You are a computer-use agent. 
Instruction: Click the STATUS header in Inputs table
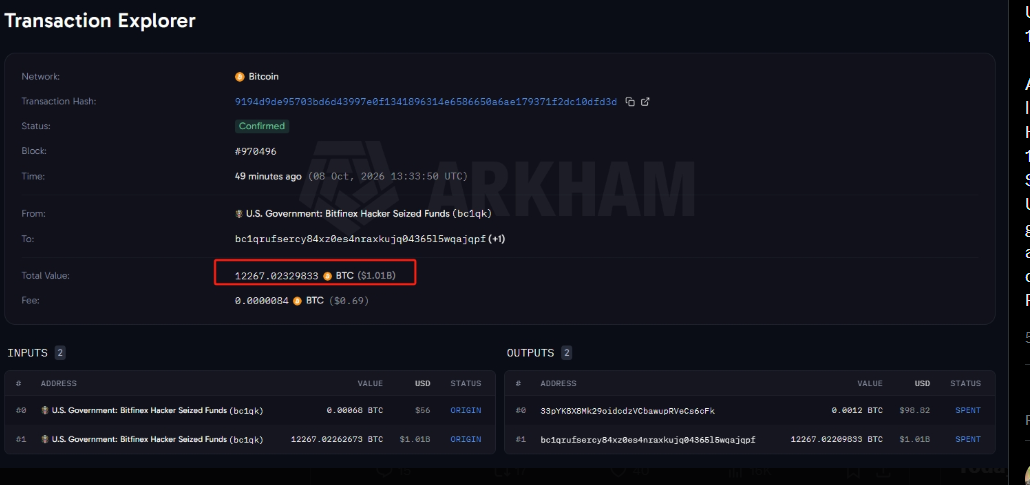(x=466, y=383)
